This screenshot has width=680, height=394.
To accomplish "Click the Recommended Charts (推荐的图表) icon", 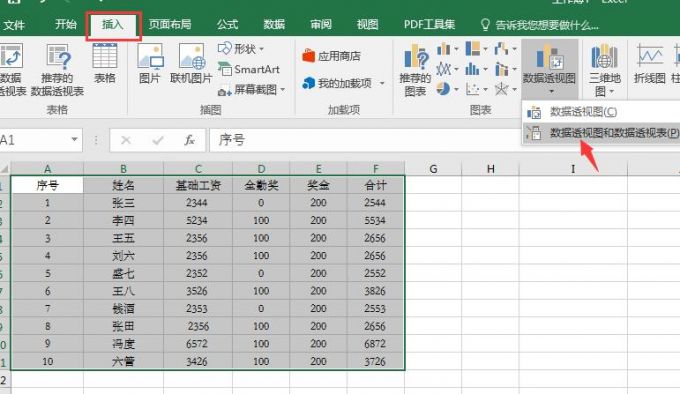I will pyautogui.click(x=415, y=56).
